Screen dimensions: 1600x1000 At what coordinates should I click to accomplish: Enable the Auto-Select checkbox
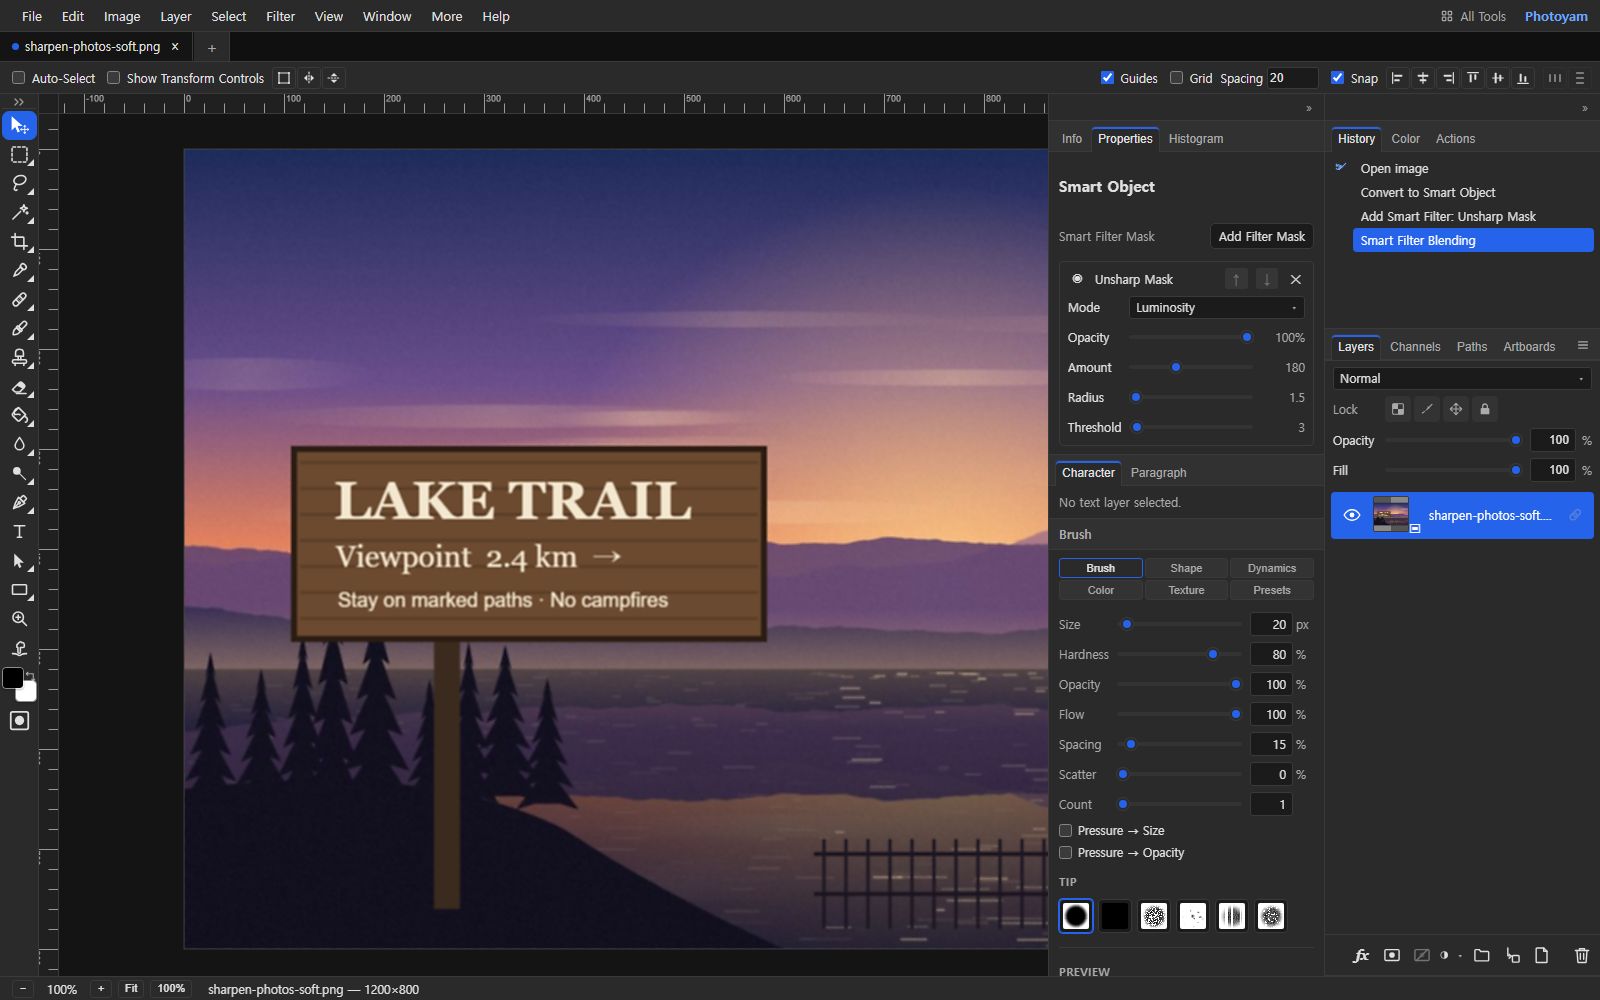click(x=18, y=78)
